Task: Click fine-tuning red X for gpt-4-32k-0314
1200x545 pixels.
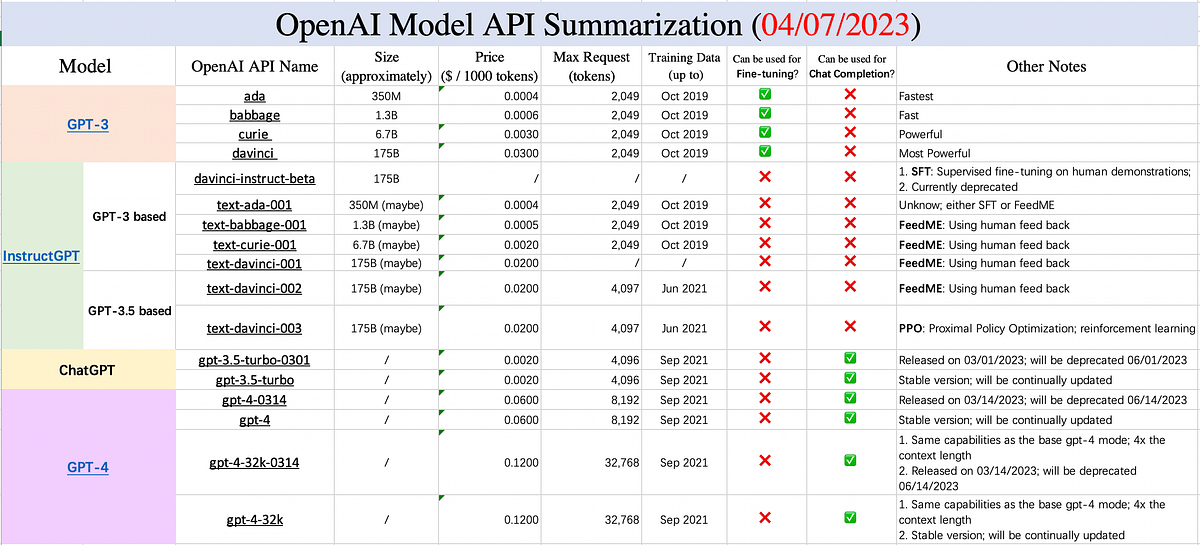Action: click(x=764, y=462)
